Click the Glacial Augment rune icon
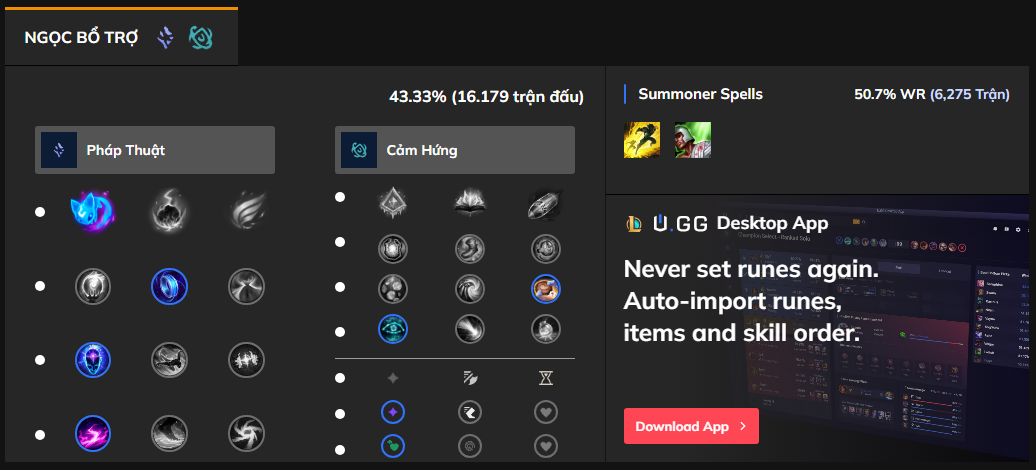Screen dimensions: 1036x470 pos(393,204)
